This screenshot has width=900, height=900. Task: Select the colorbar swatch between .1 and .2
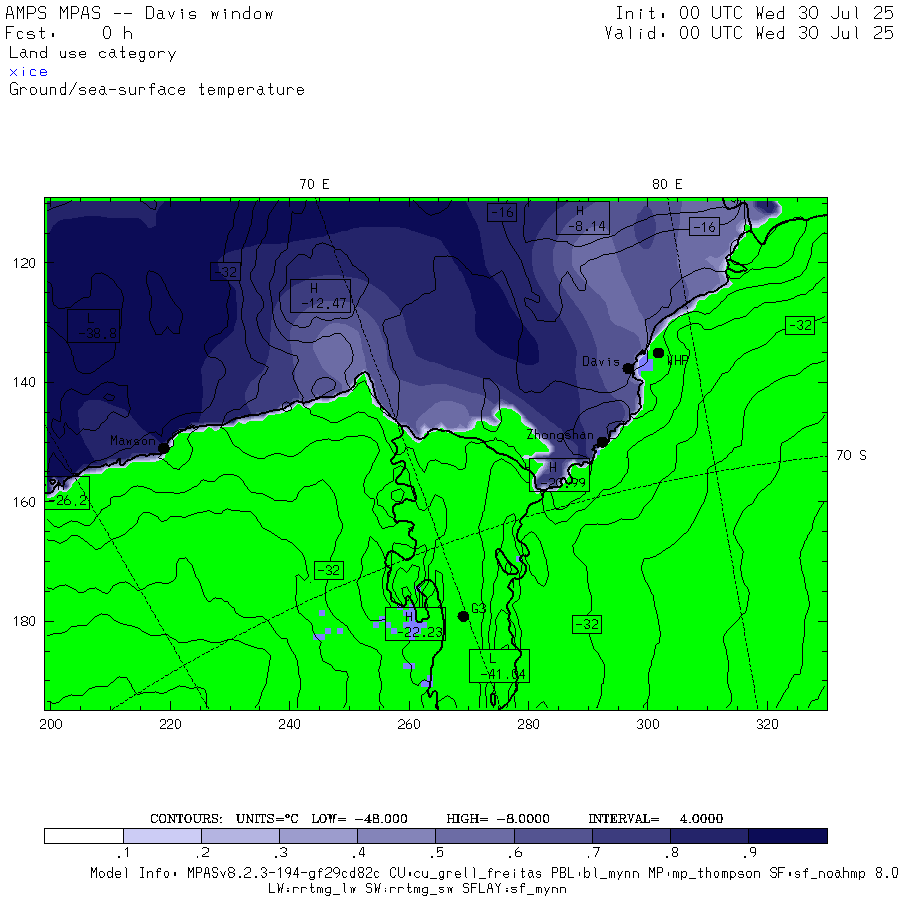(x=162, y=836)
